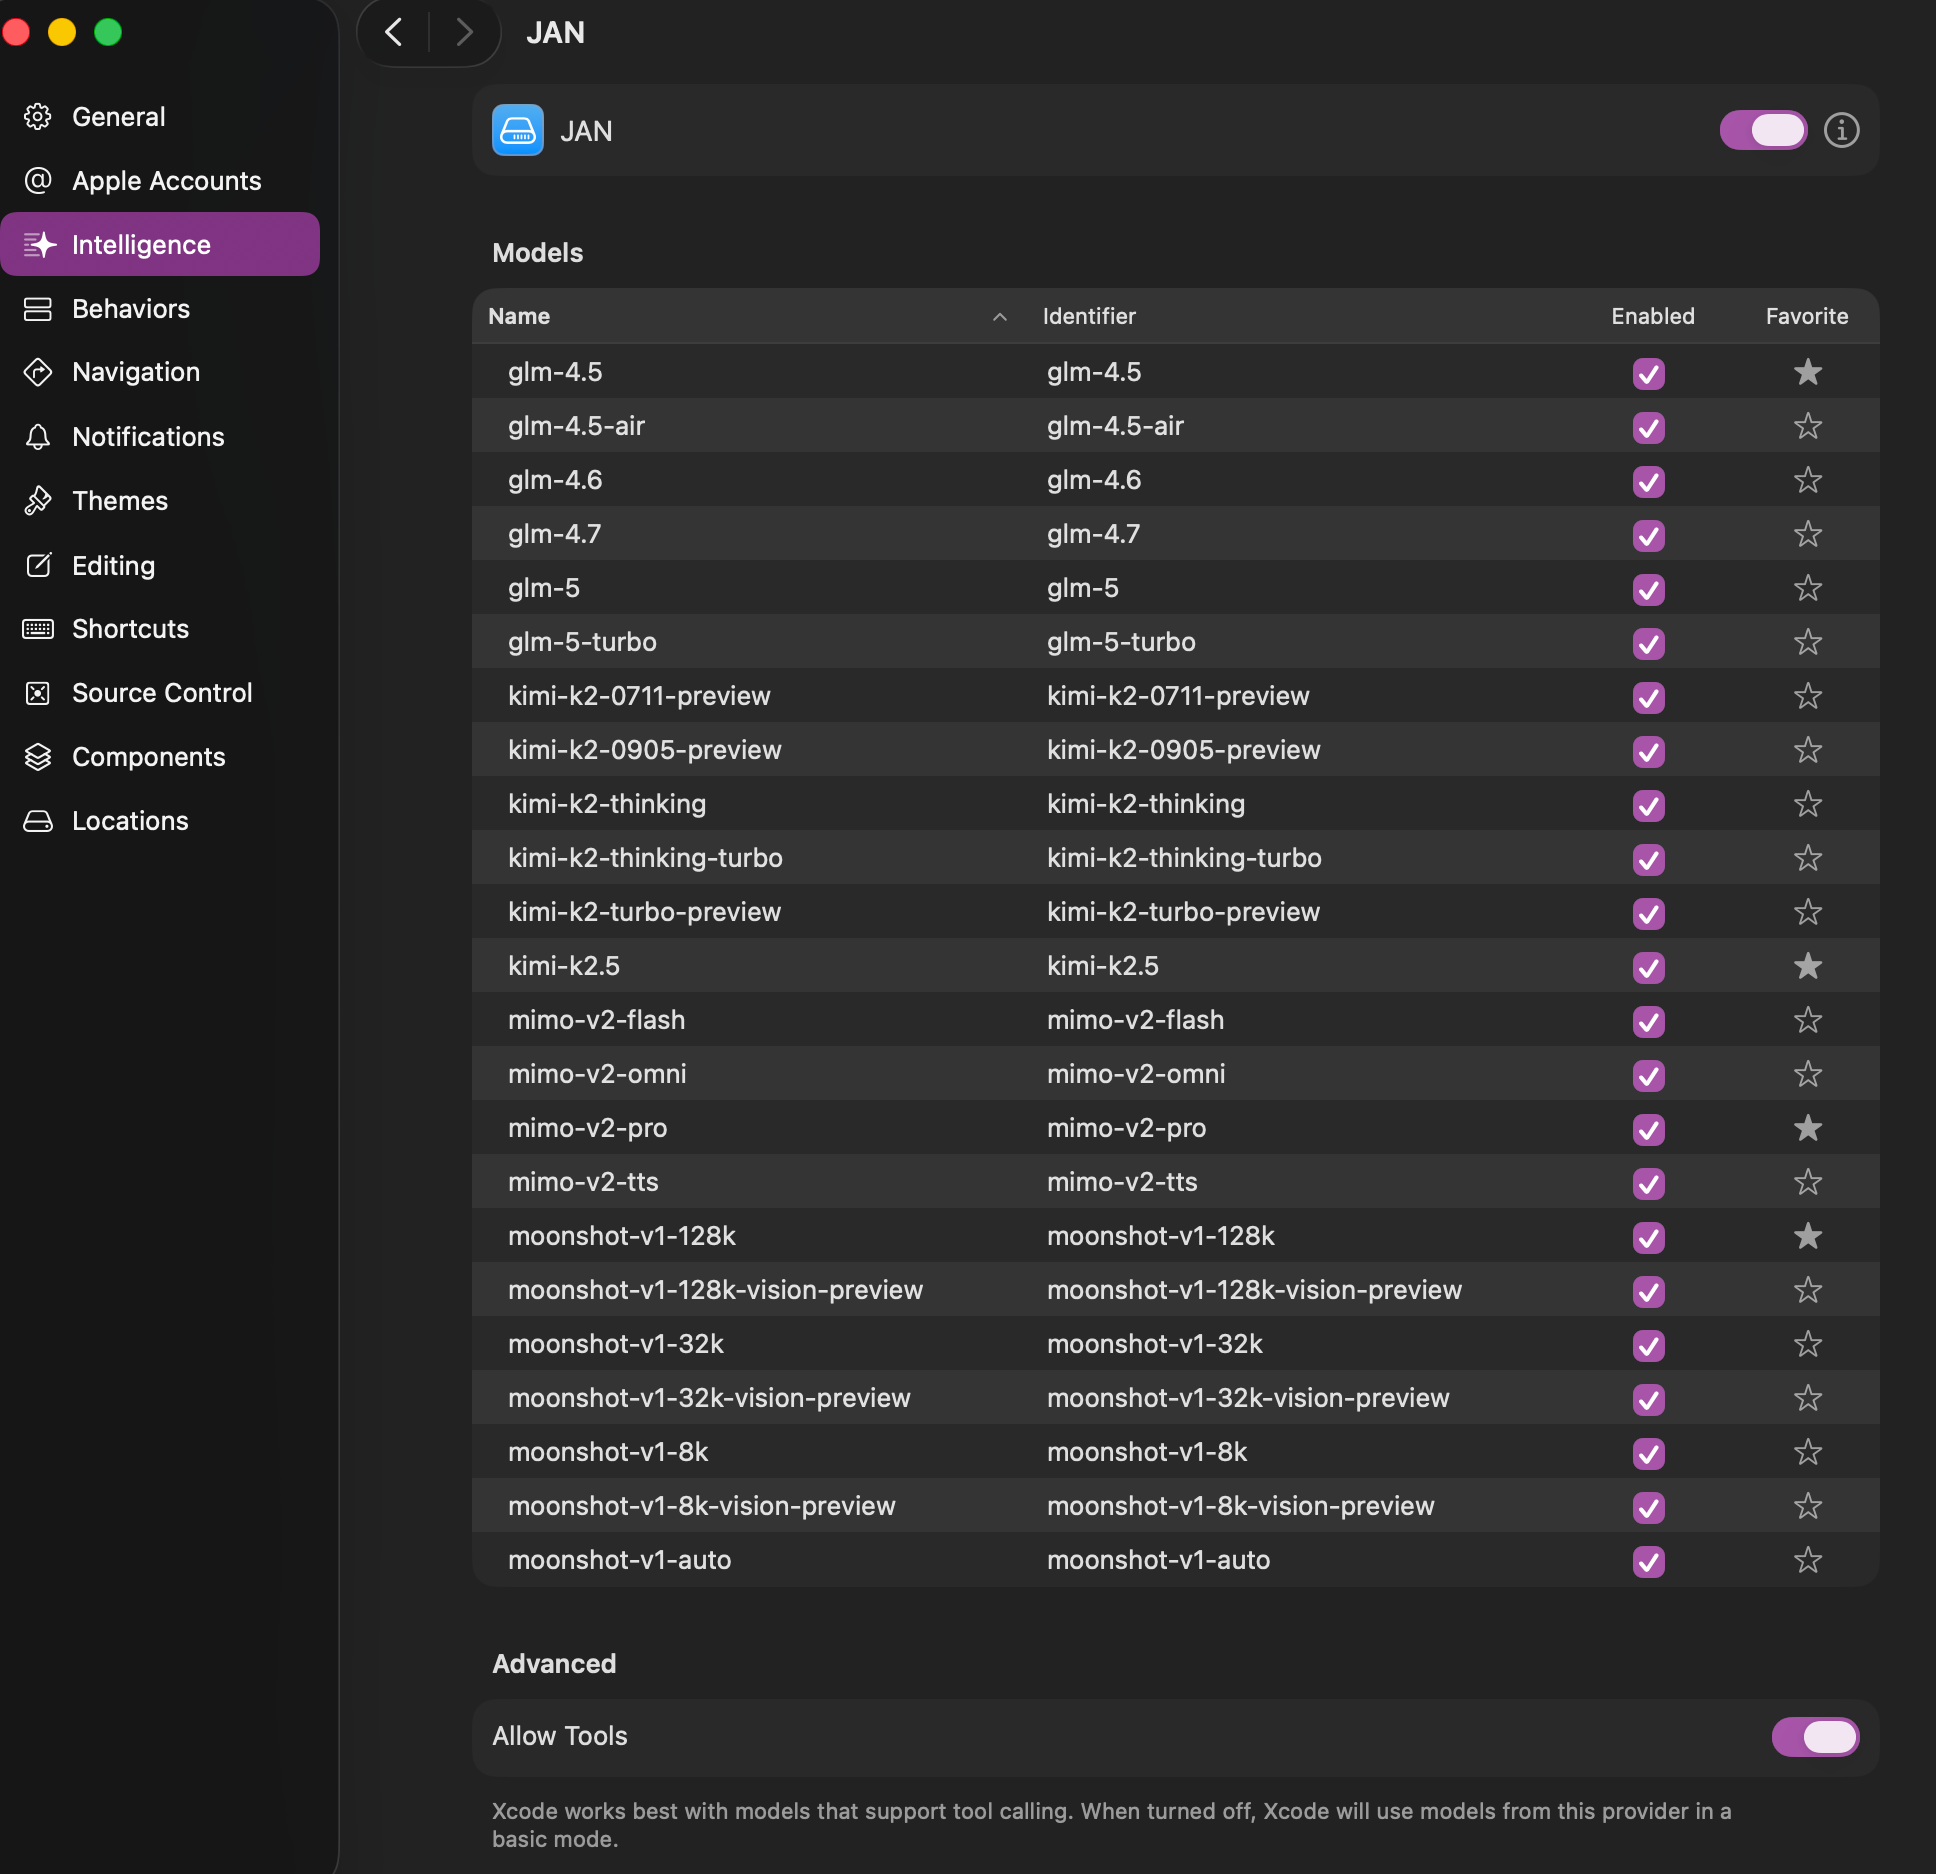This screenshot has height=1874, width=1936.
Task: Open the Locations settings pane
Action: [x=129, y=820]
